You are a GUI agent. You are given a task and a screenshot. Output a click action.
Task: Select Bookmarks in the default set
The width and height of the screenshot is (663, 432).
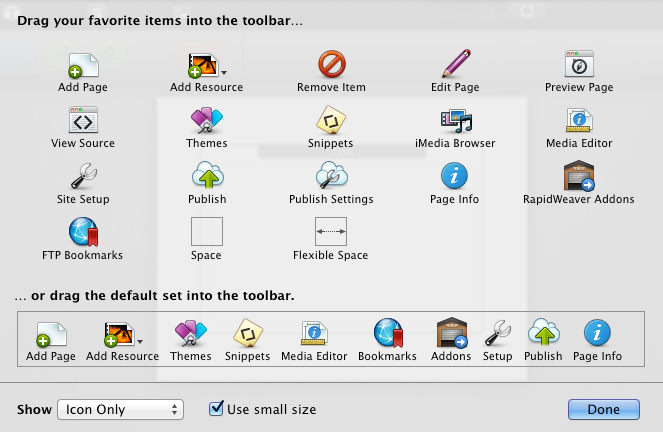387,341
